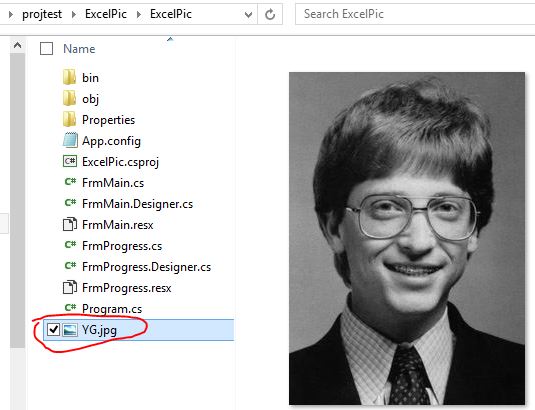This screenshot has height=410, width=535.
Task: Toggle the select-all checkbox beside Name
Action: click(46, 48)
